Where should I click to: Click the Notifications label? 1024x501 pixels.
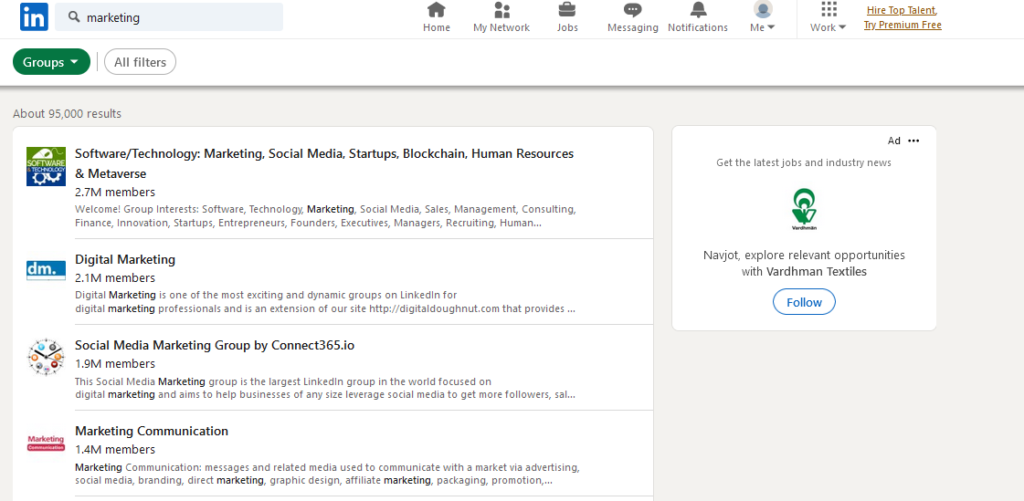point(697,27)
